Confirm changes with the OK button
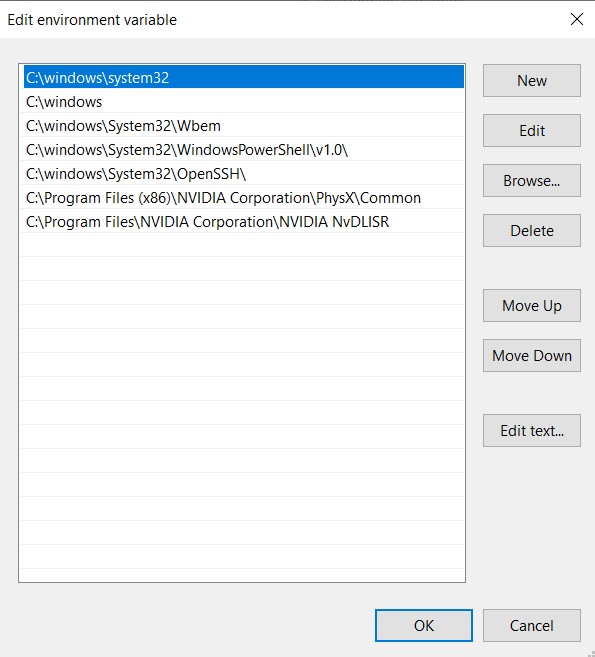 point(424,626)
